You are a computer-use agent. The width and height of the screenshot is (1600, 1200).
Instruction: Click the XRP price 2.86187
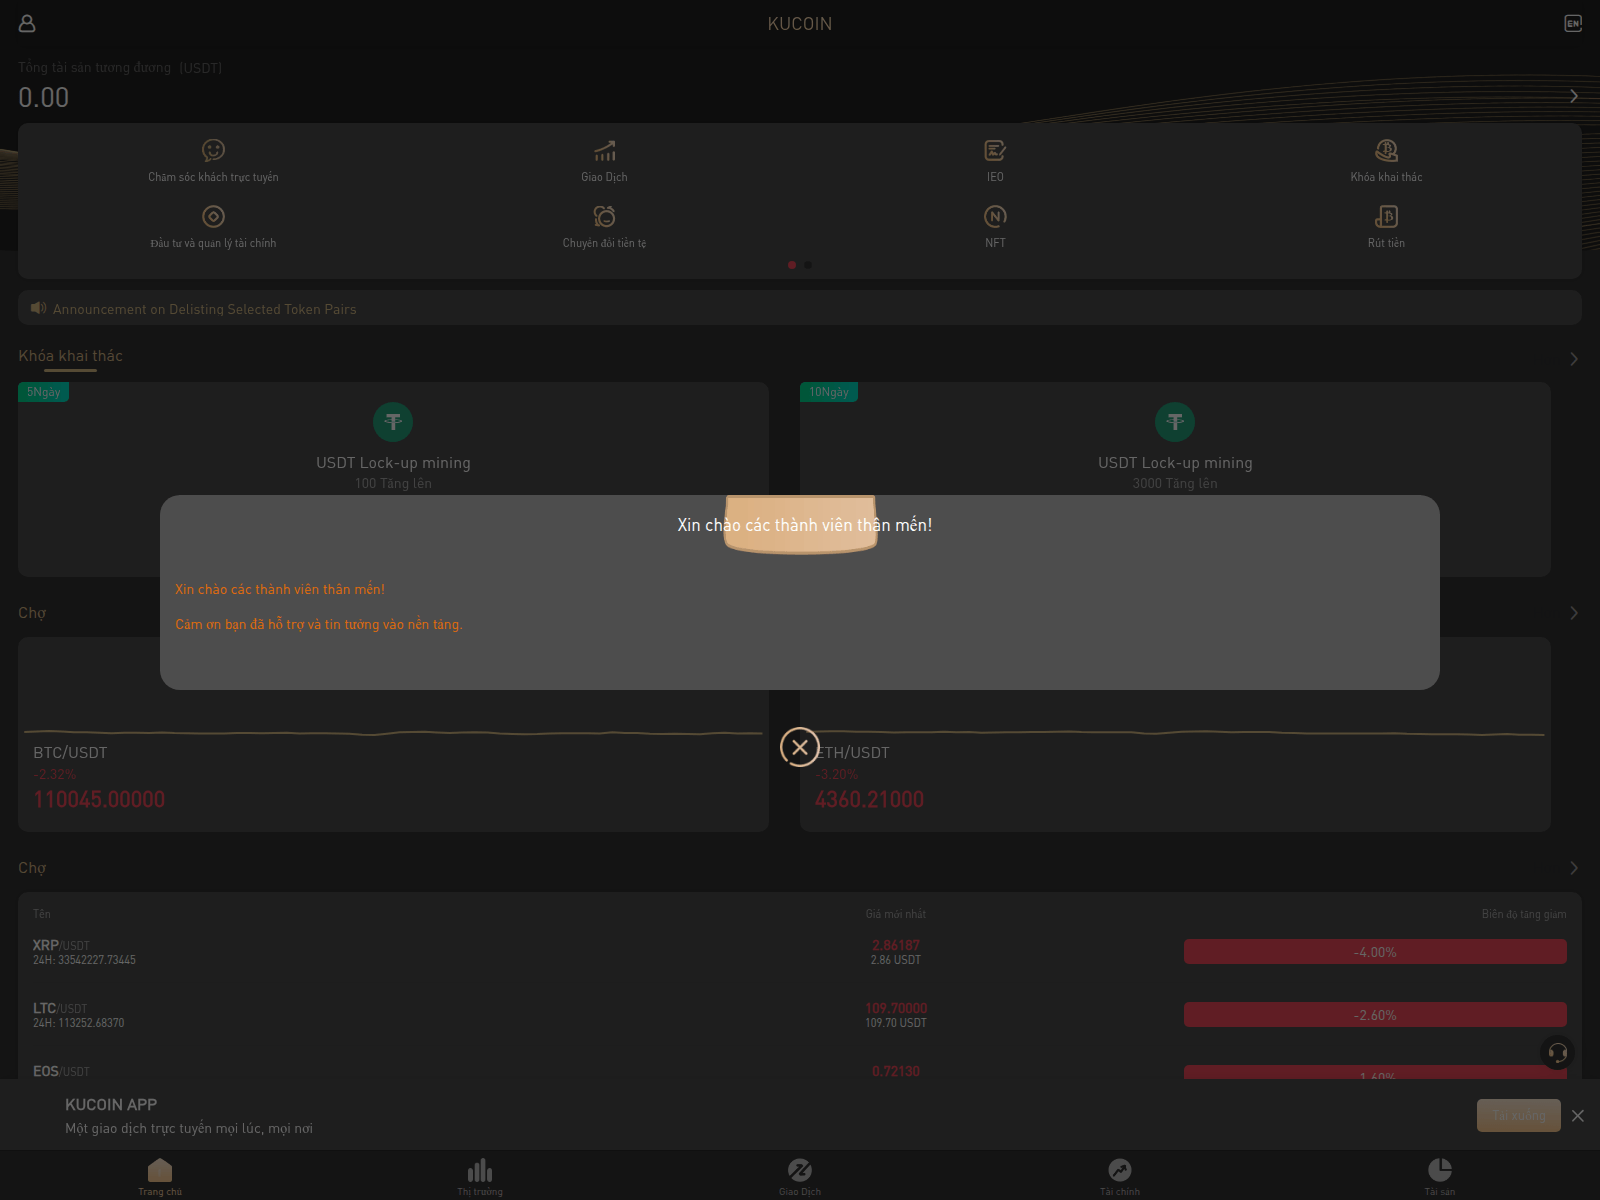896,945
